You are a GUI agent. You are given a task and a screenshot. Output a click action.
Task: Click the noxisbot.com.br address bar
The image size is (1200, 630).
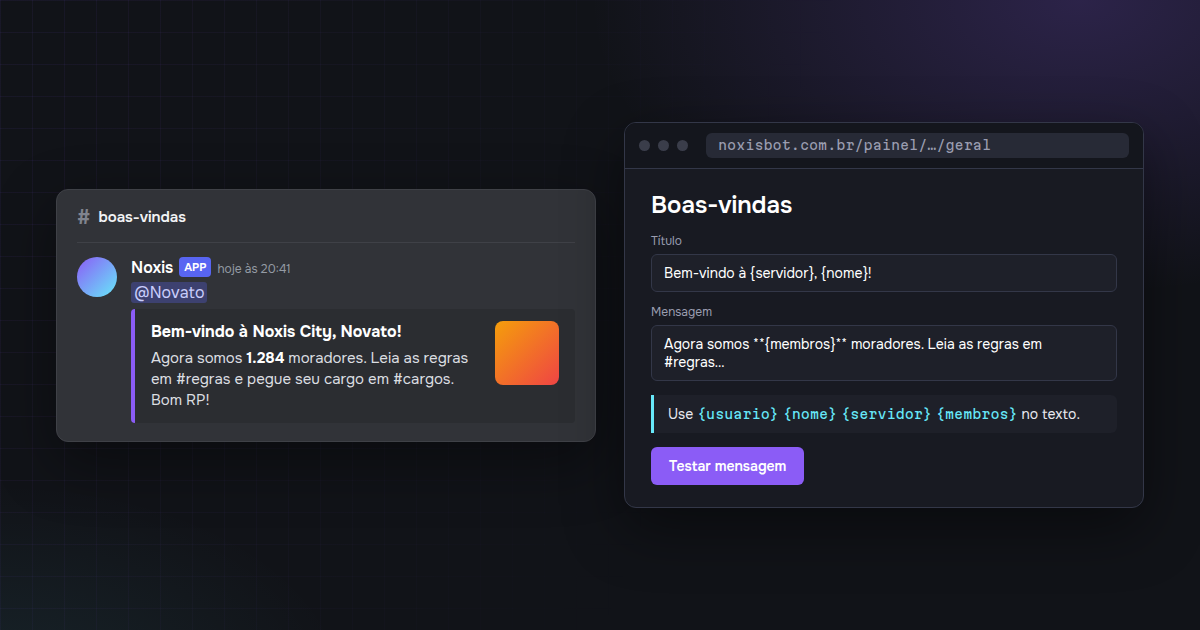tap(917, 145)
